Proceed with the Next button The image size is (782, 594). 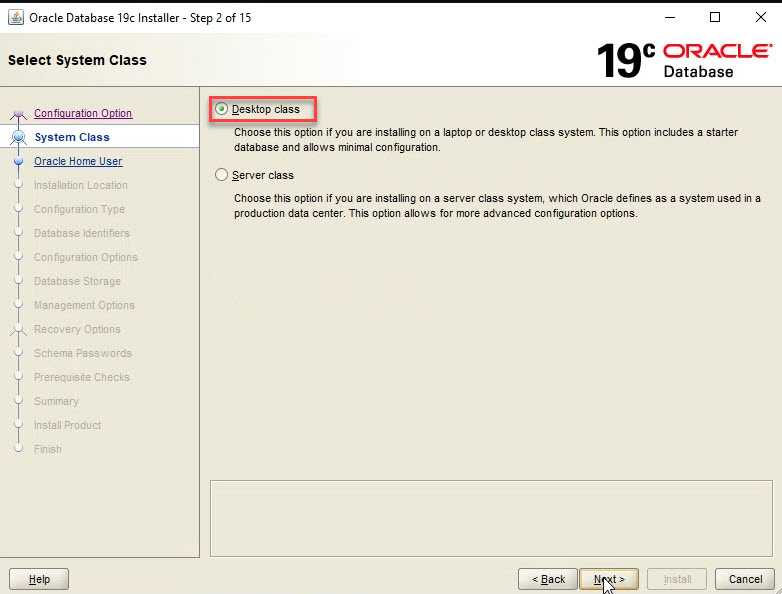pyautogui.click(x=609, y=579)
